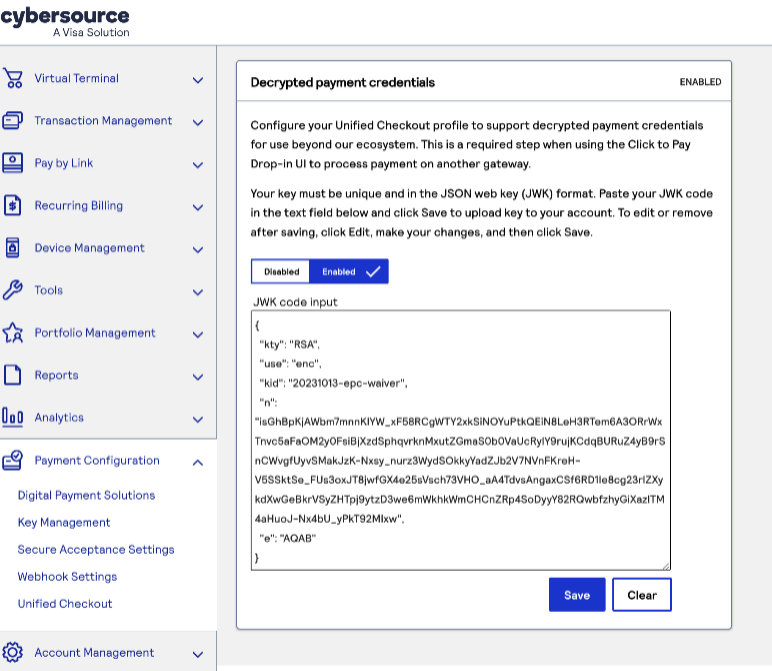Click the Analytics bar chart icon
Image resolution: width=772 pixels, height=671 pixels.
pos(13,418)
